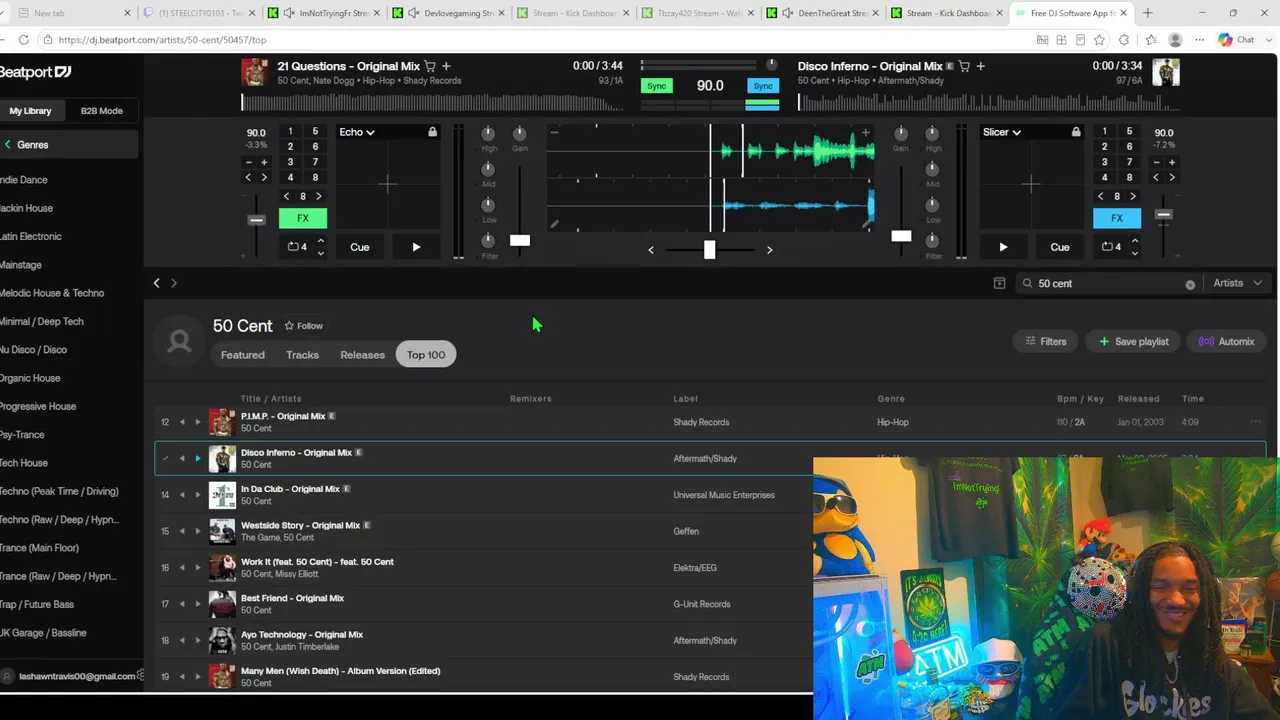Click the pencil edit icon at waveform left
The image size is (1280, 720).
tap(555, 224)
